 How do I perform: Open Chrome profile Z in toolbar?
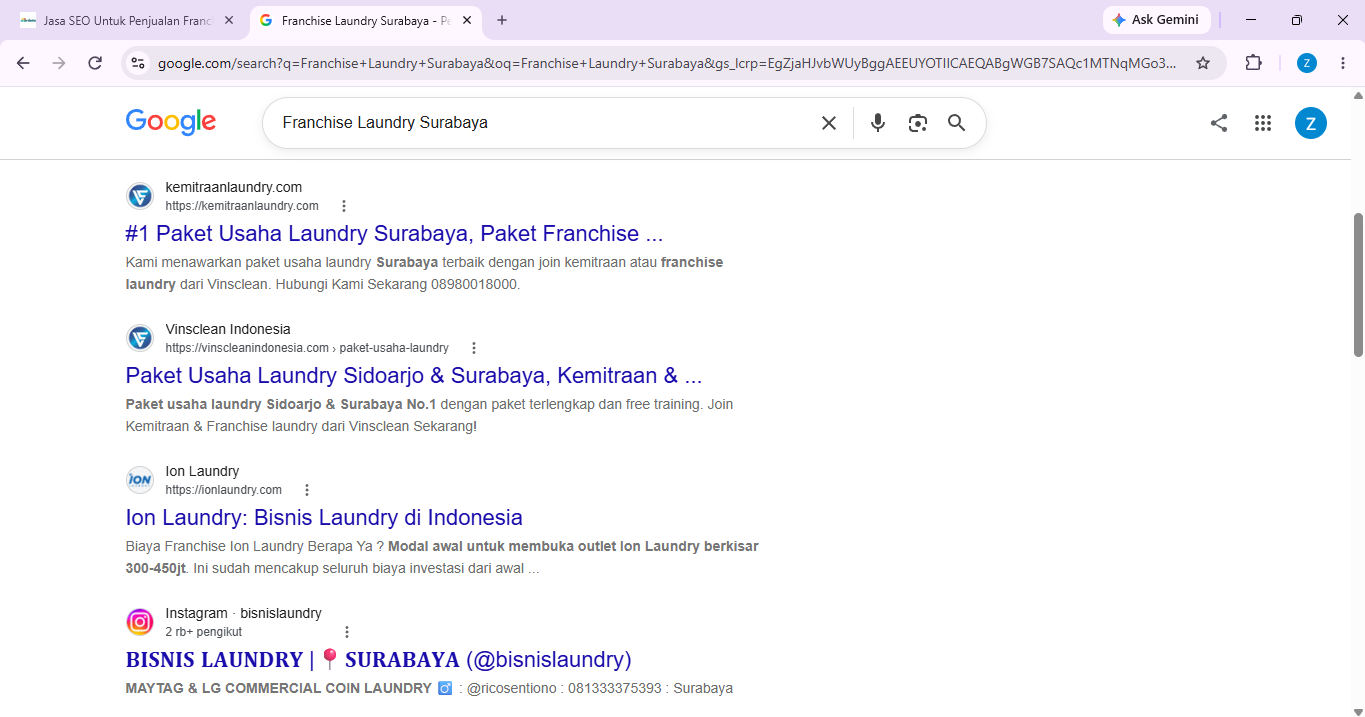[1306, 63]
